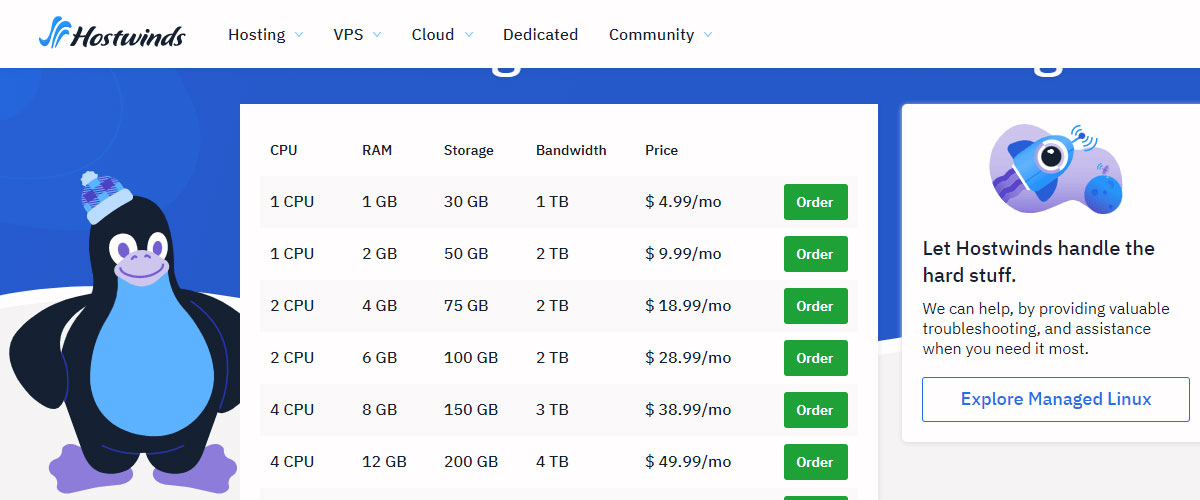
Task: Click the 6 GB RAM cell
Action: pos(380,358)
